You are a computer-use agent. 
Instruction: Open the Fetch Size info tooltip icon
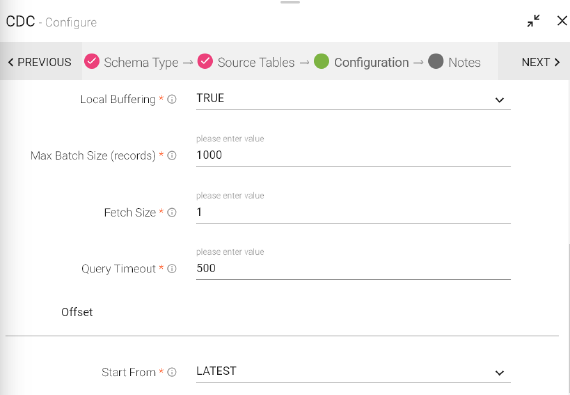coord(172,213)
